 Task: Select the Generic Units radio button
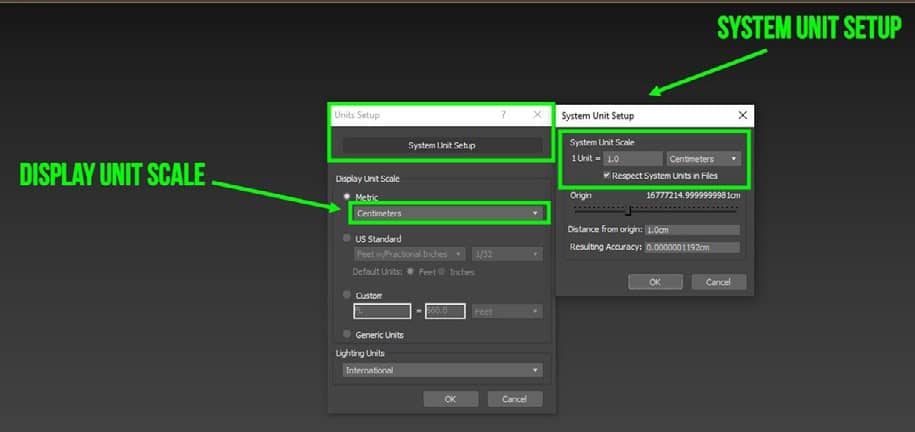coord(347,334)
